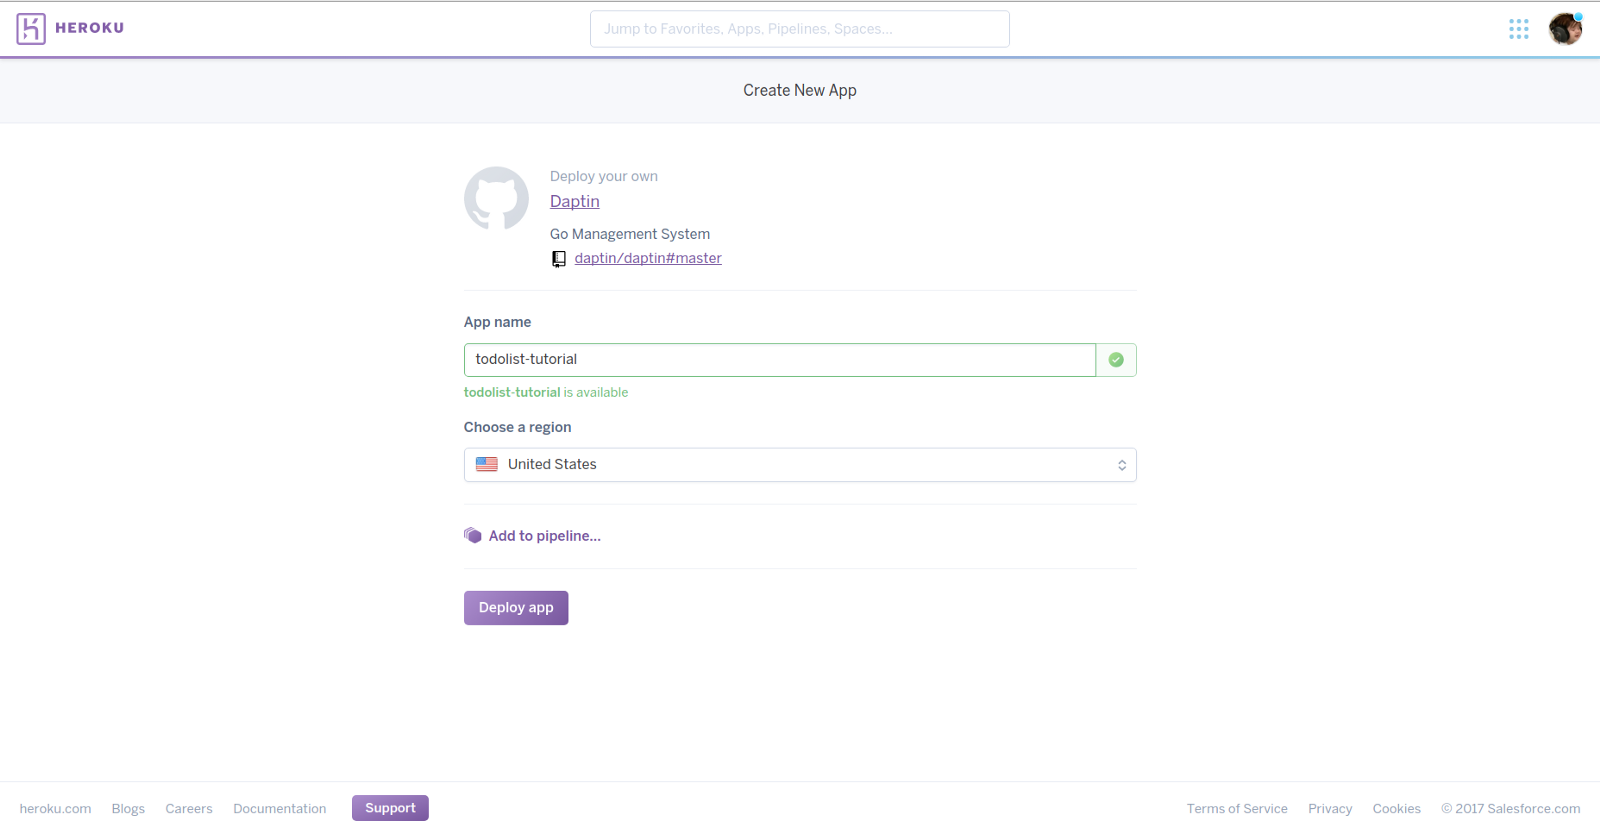Screen dimensions: 1600x833
Task: Open the Privacy footer link
Action: pyautogui.click(x=1330, y=809)
